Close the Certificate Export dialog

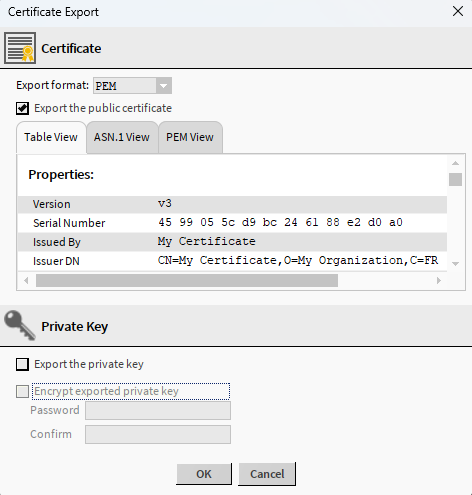tap(458, 12)
